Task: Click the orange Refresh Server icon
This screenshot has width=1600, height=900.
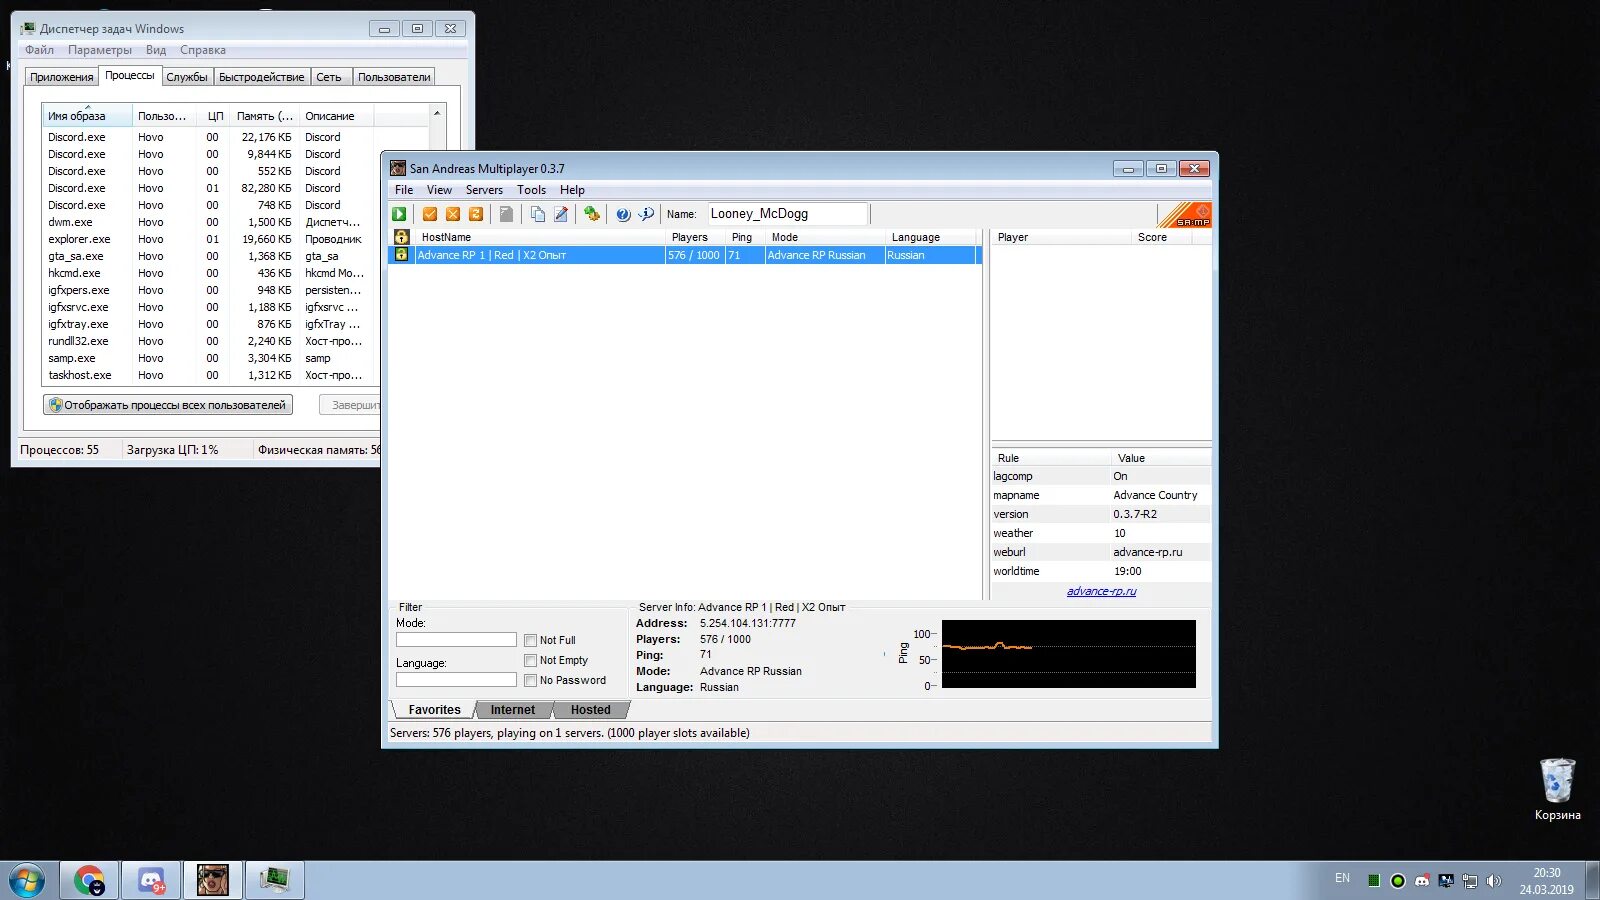Action: [476, 214]
